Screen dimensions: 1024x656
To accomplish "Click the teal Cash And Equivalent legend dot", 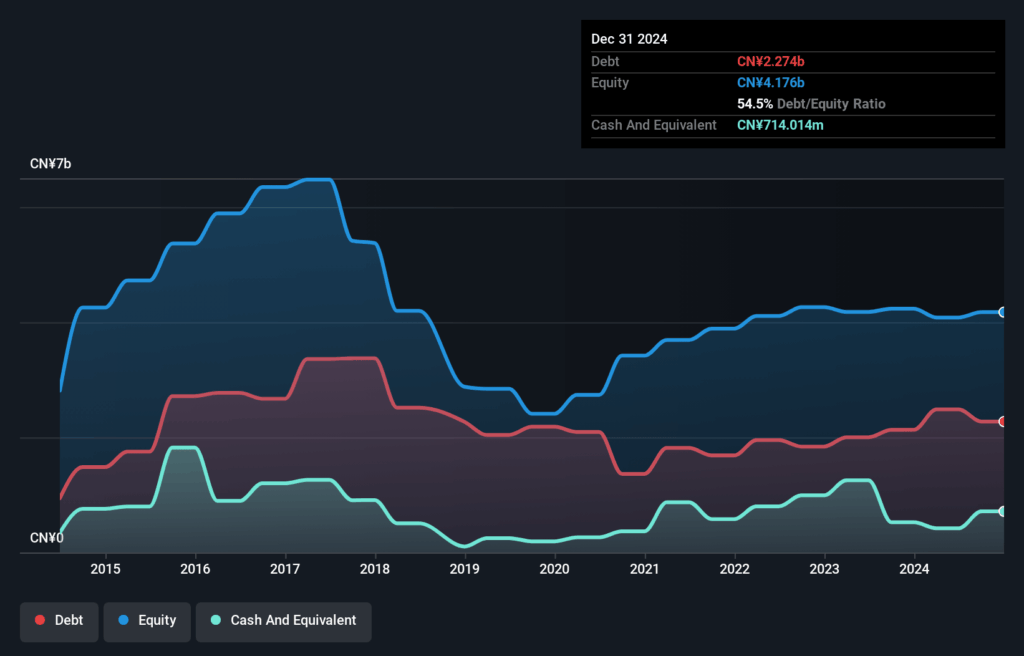I will 216,621.
